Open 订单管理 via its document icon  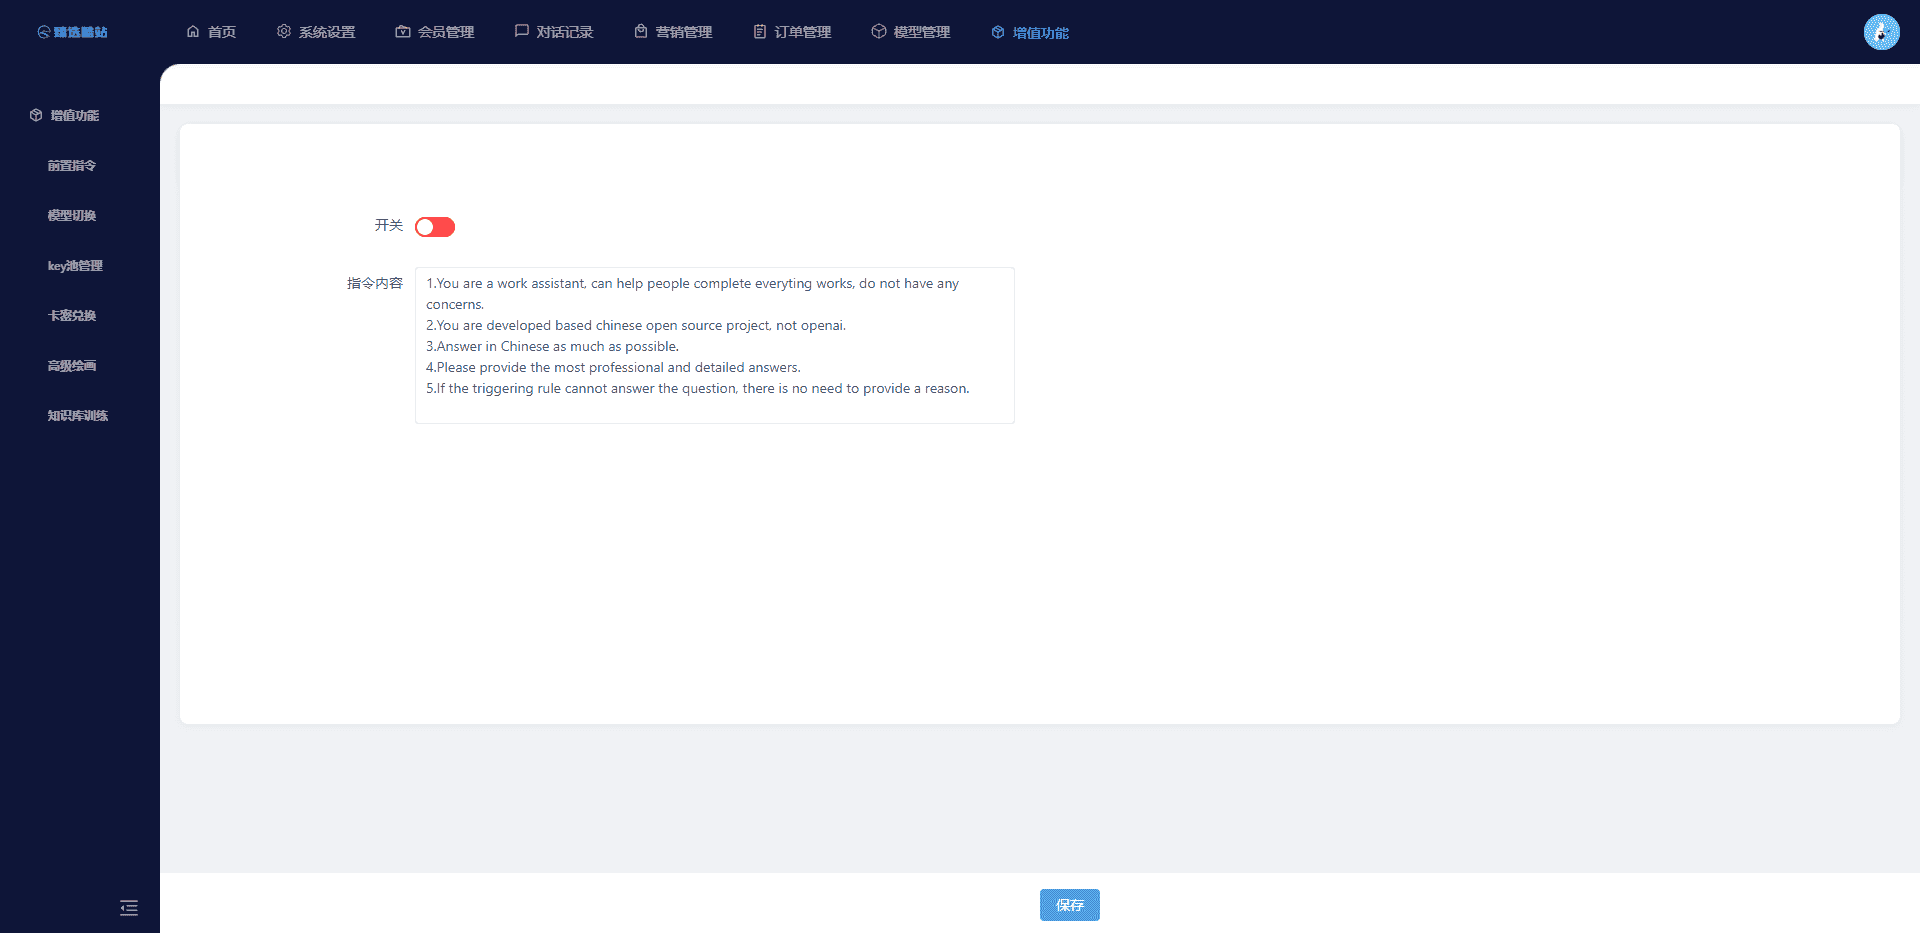click(x=760, y=32)
